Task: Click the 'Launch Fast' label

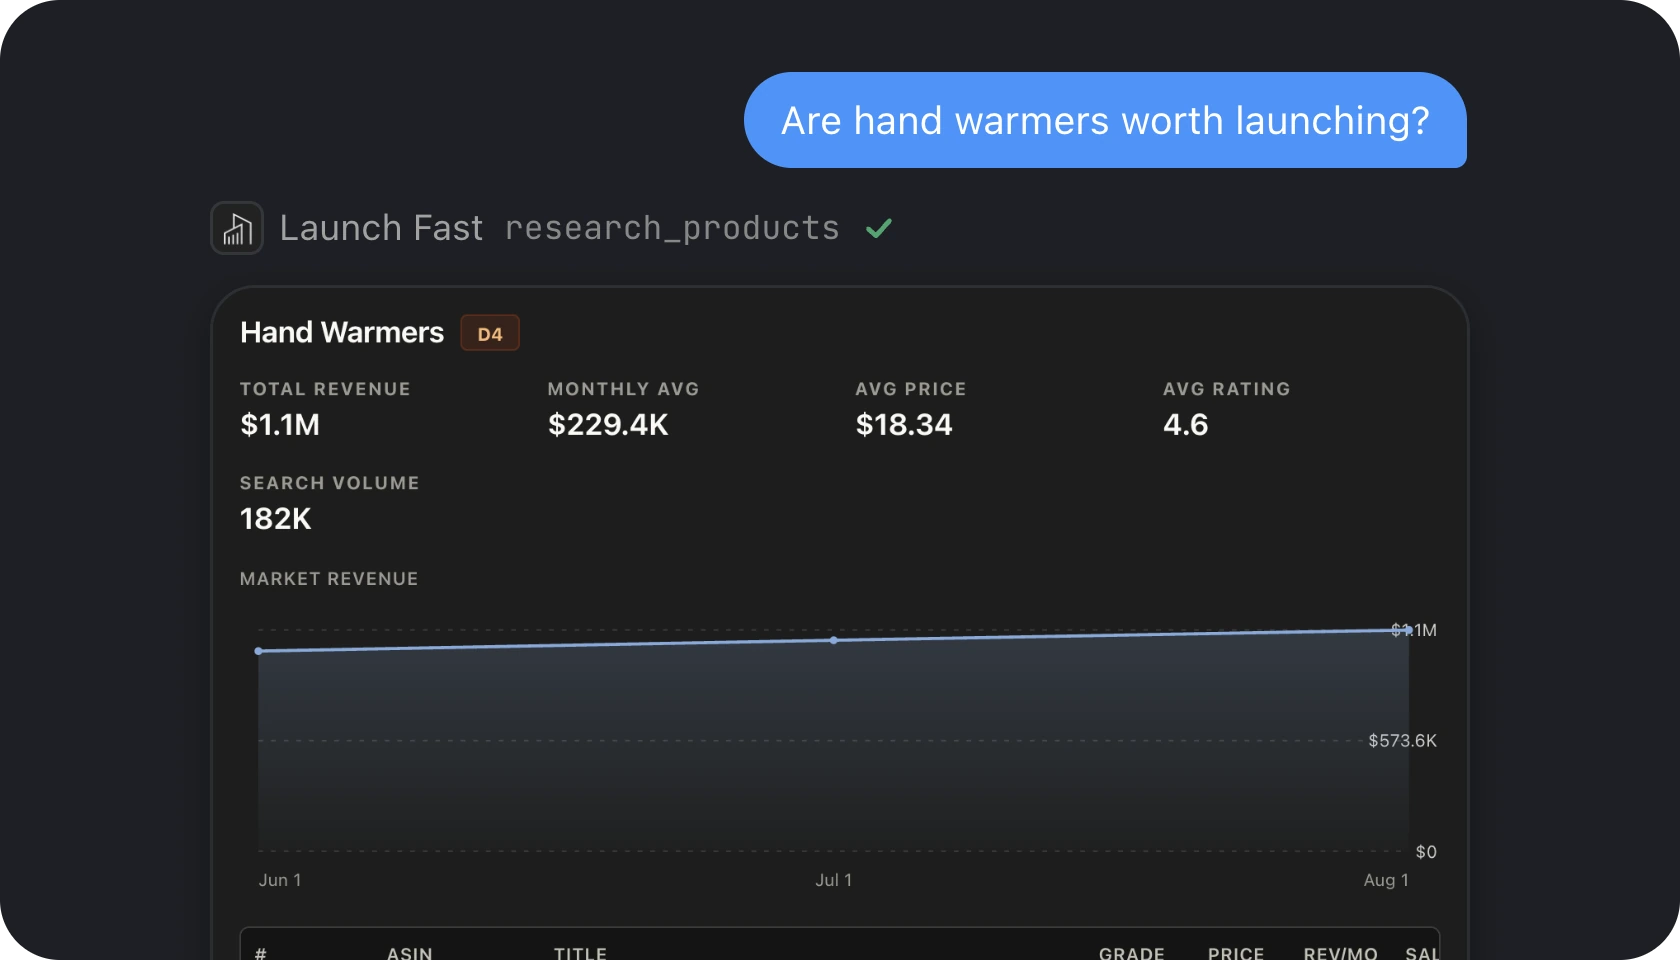Action: tap(381, 228)
